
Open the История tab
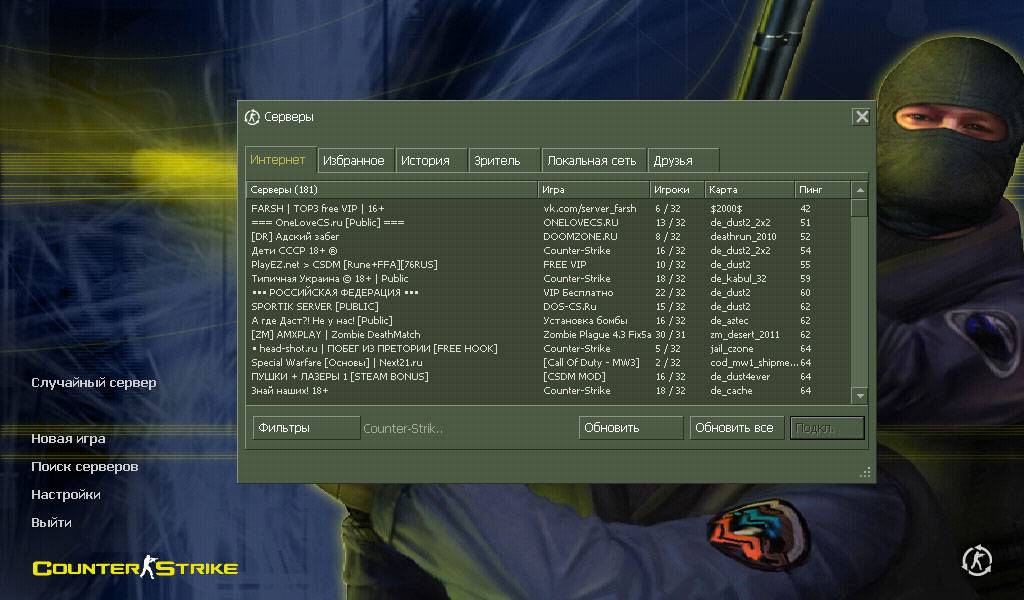431,161
